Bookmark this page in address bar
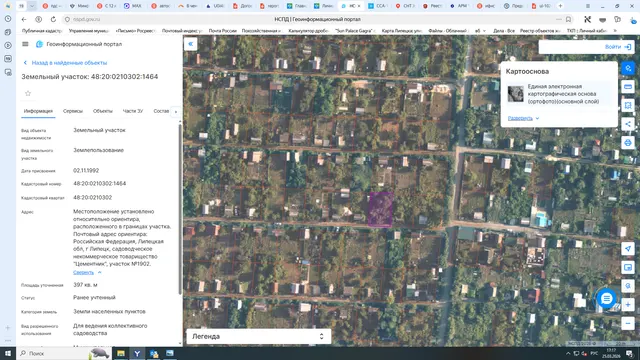 [568, 19]
